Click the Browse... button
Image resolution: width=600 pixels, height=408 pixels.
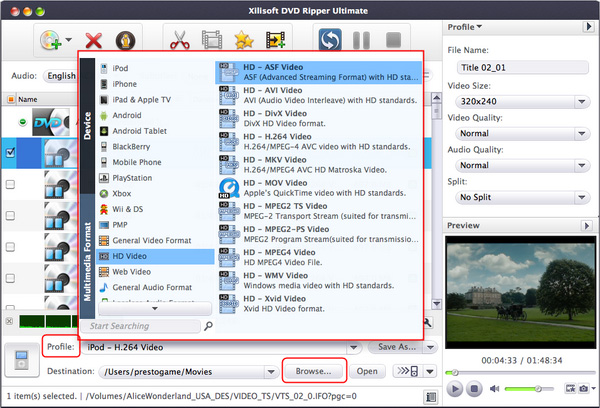pyautogui.click(x=314, y=371)
